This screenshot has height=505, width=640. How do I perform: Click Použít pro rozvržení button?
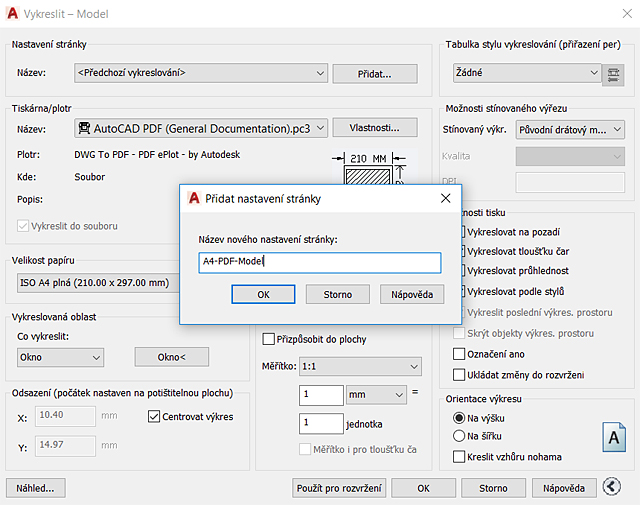pyautogui.click(x=339, y=488)
